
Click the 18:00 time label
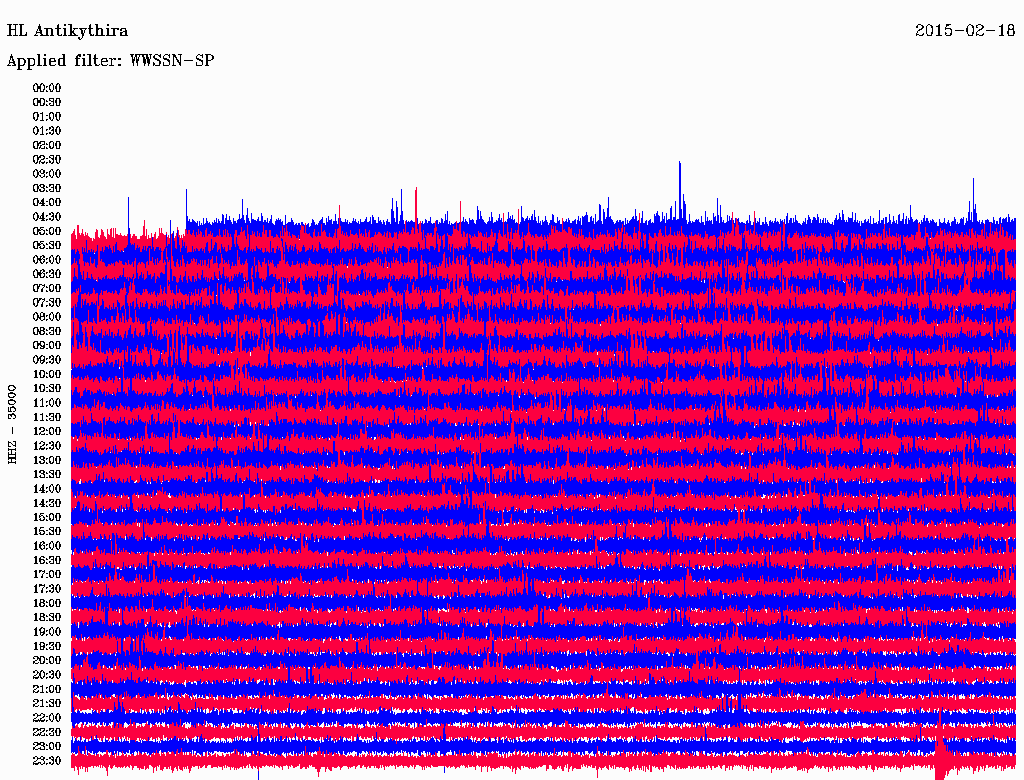(47, 603)
